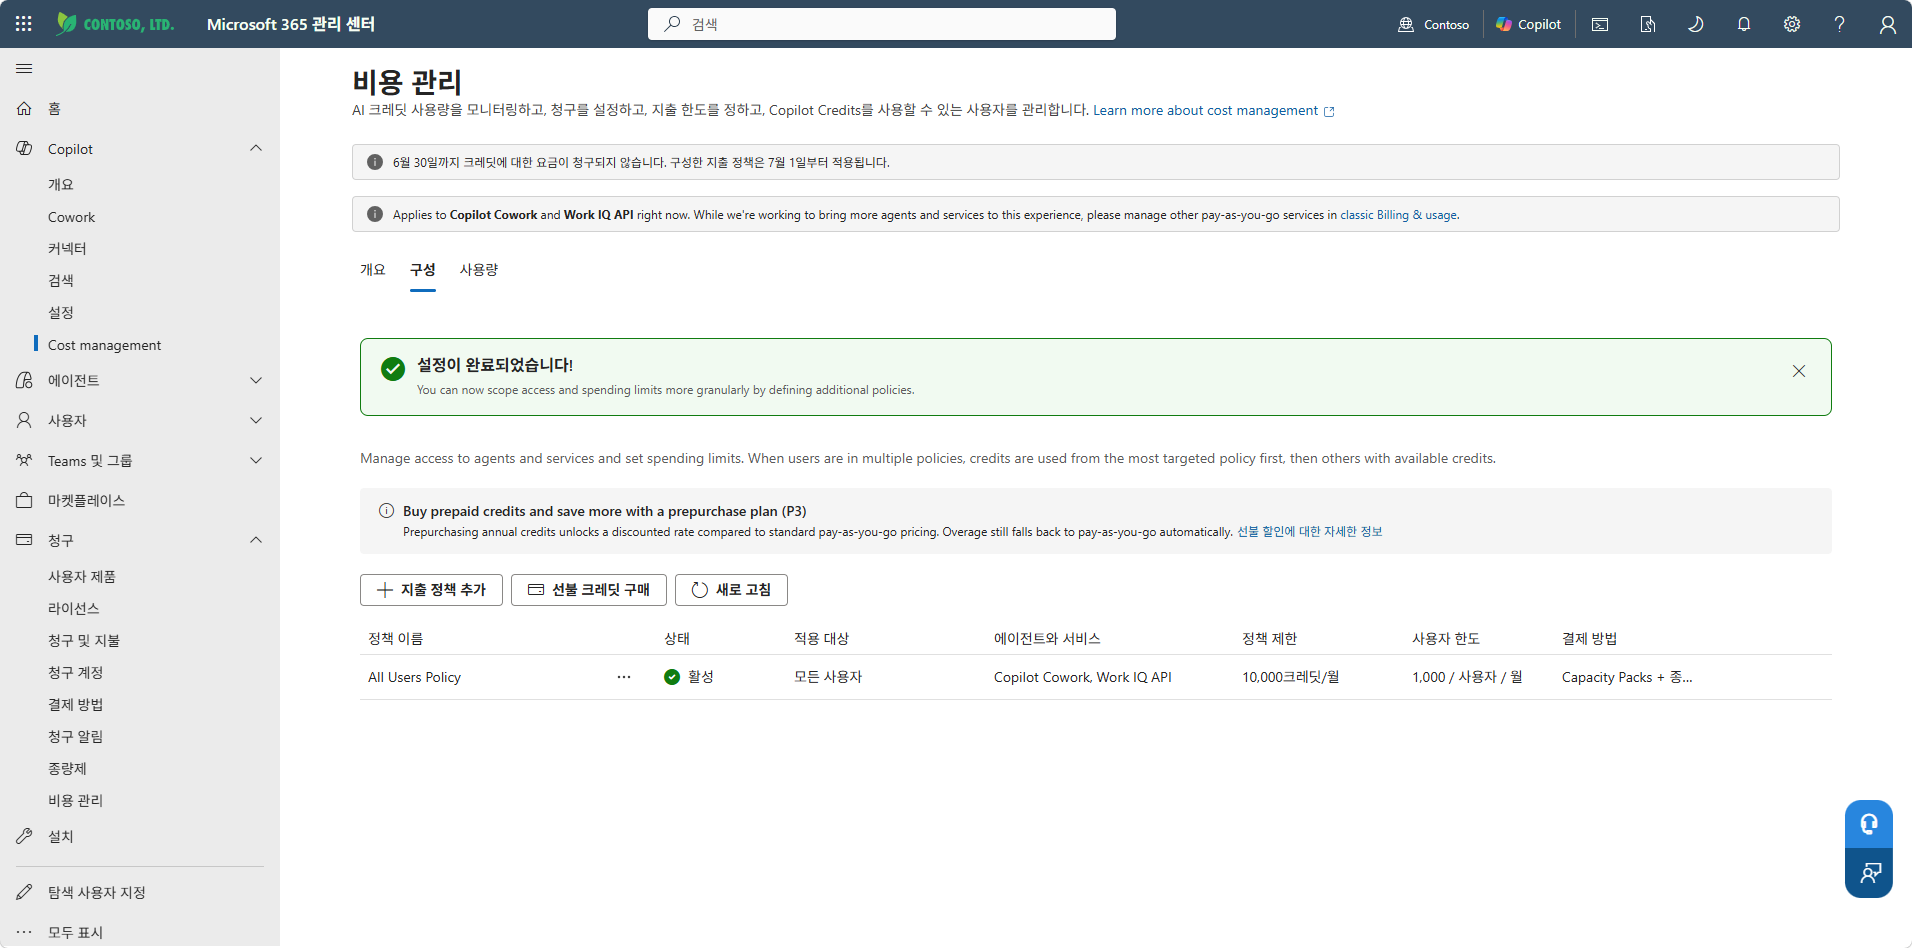Expand the 에이전트 navigation section
The width and height of the screenshot is (1912, 948).
(256, 380)
